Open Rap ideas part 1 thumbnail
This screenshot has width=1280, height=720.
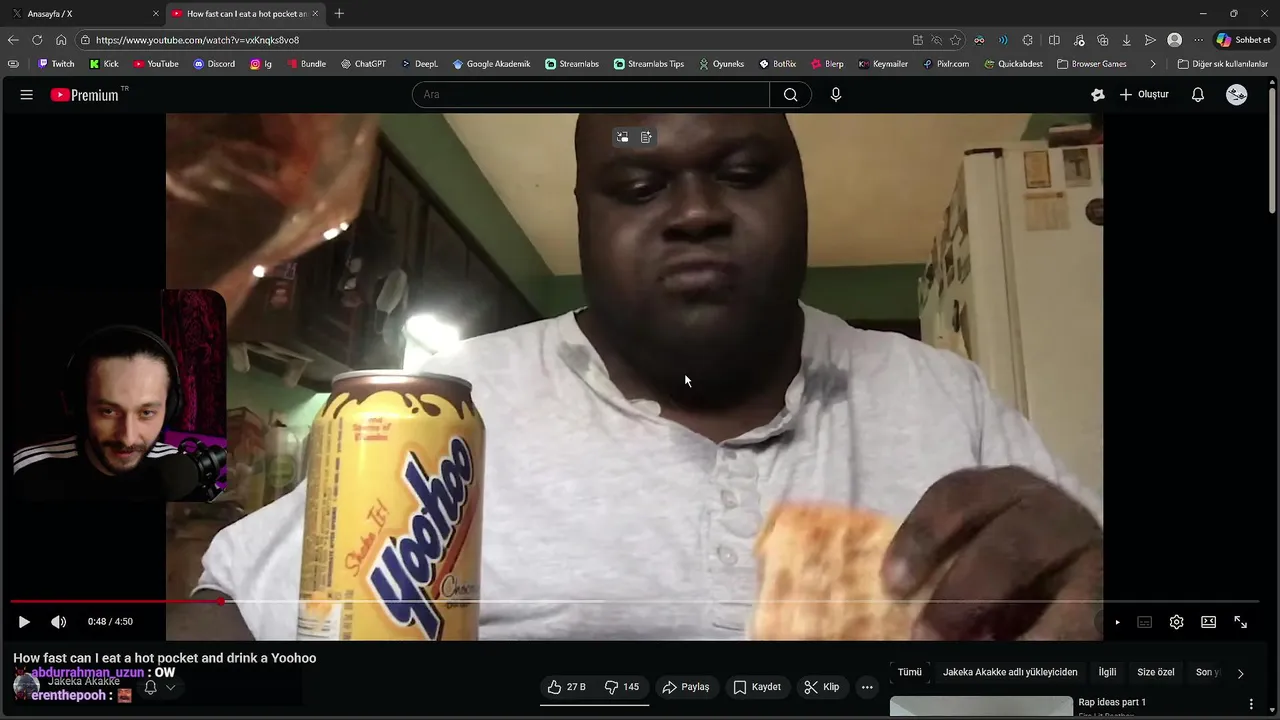click(x=981, y=707)
